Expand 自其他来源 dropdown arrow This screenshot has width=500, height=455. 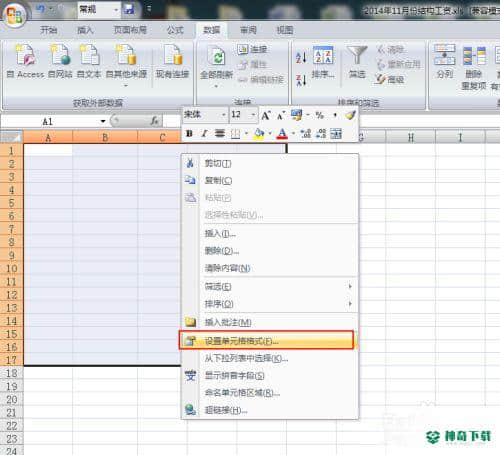[x=126, y=86]
